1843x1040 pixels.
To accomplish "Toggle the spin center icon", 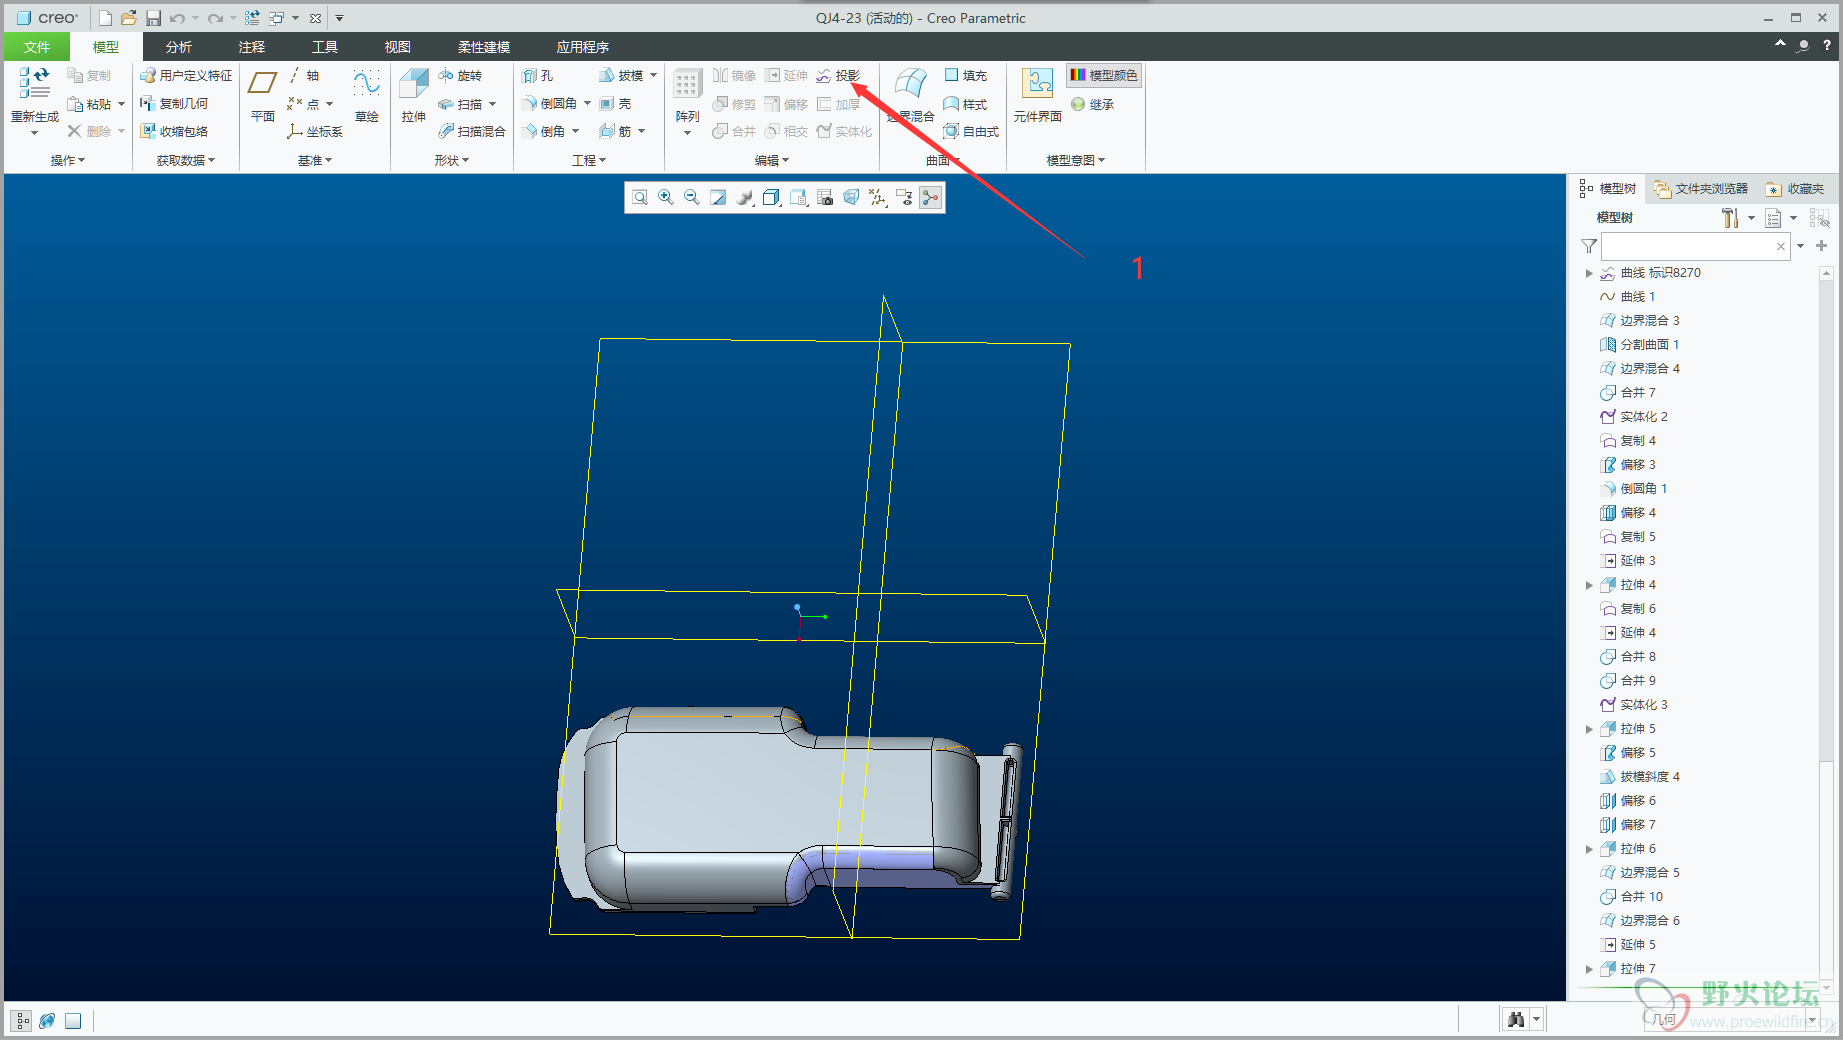I will point(931,198).
